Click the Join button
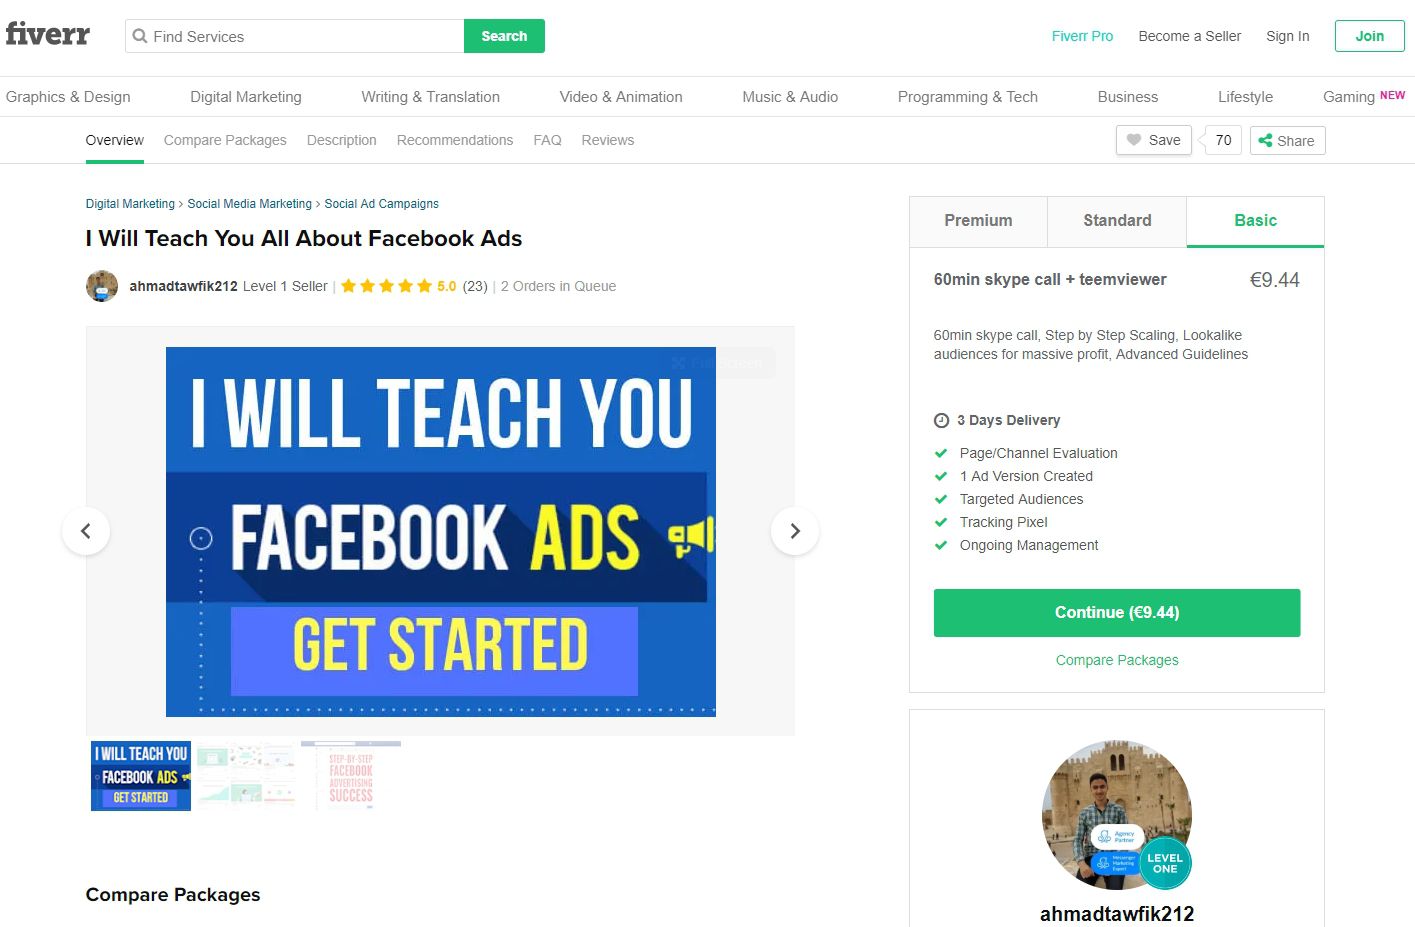 tap(1369, 36)
